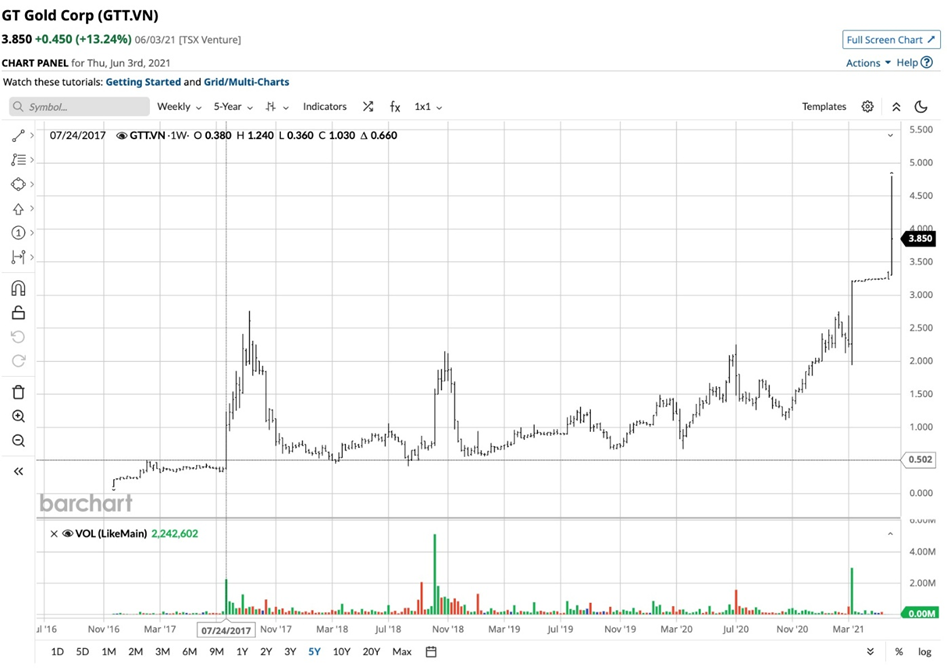Zoom in with the magnifier plus icon

click(18, 417)
